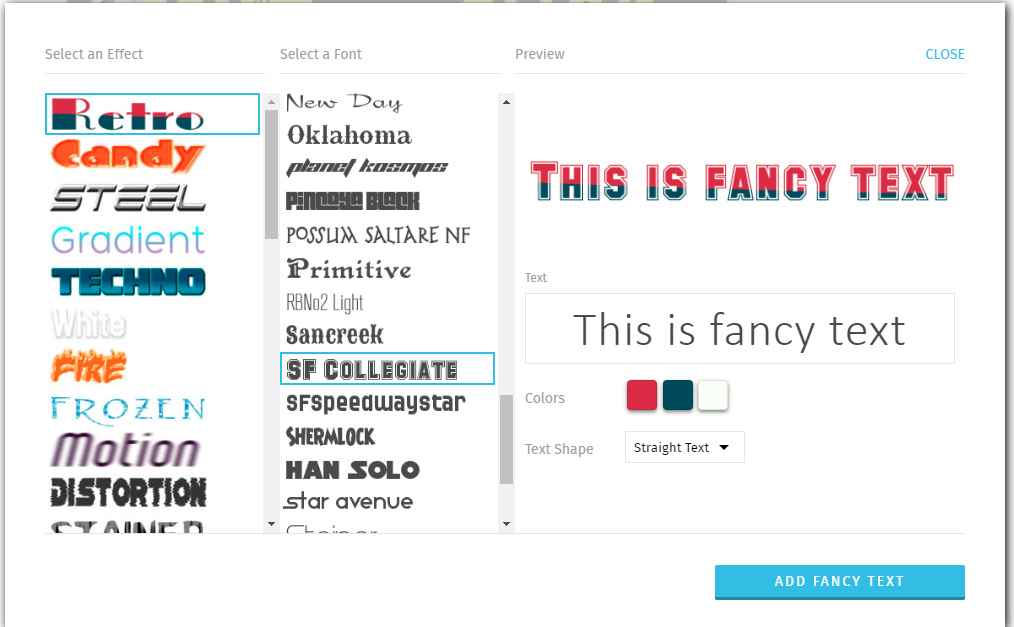Select the Primitive font
Screen dimensions: 1014x627
[349, 269]
